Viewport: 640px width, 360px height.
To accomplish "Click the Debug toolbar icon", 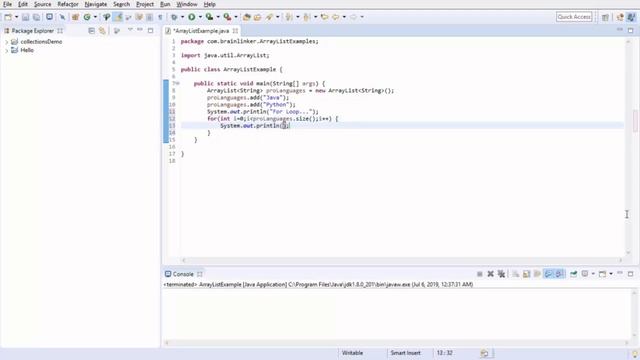I will coord(174,17).
